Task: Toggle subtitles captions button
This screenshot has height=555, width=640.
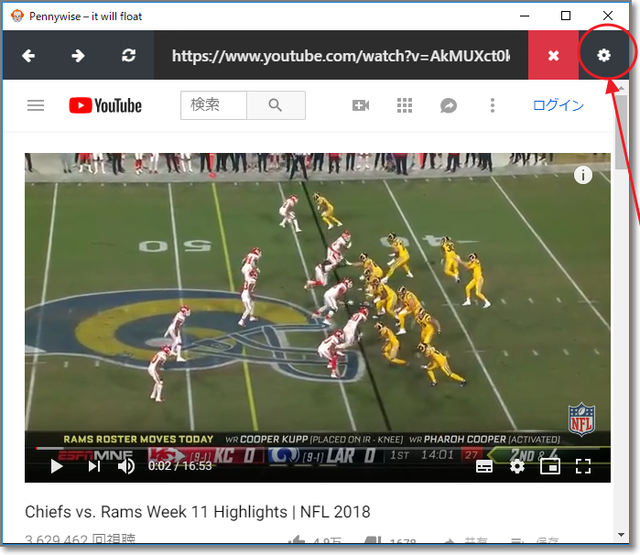Action: tap(484, 466)
